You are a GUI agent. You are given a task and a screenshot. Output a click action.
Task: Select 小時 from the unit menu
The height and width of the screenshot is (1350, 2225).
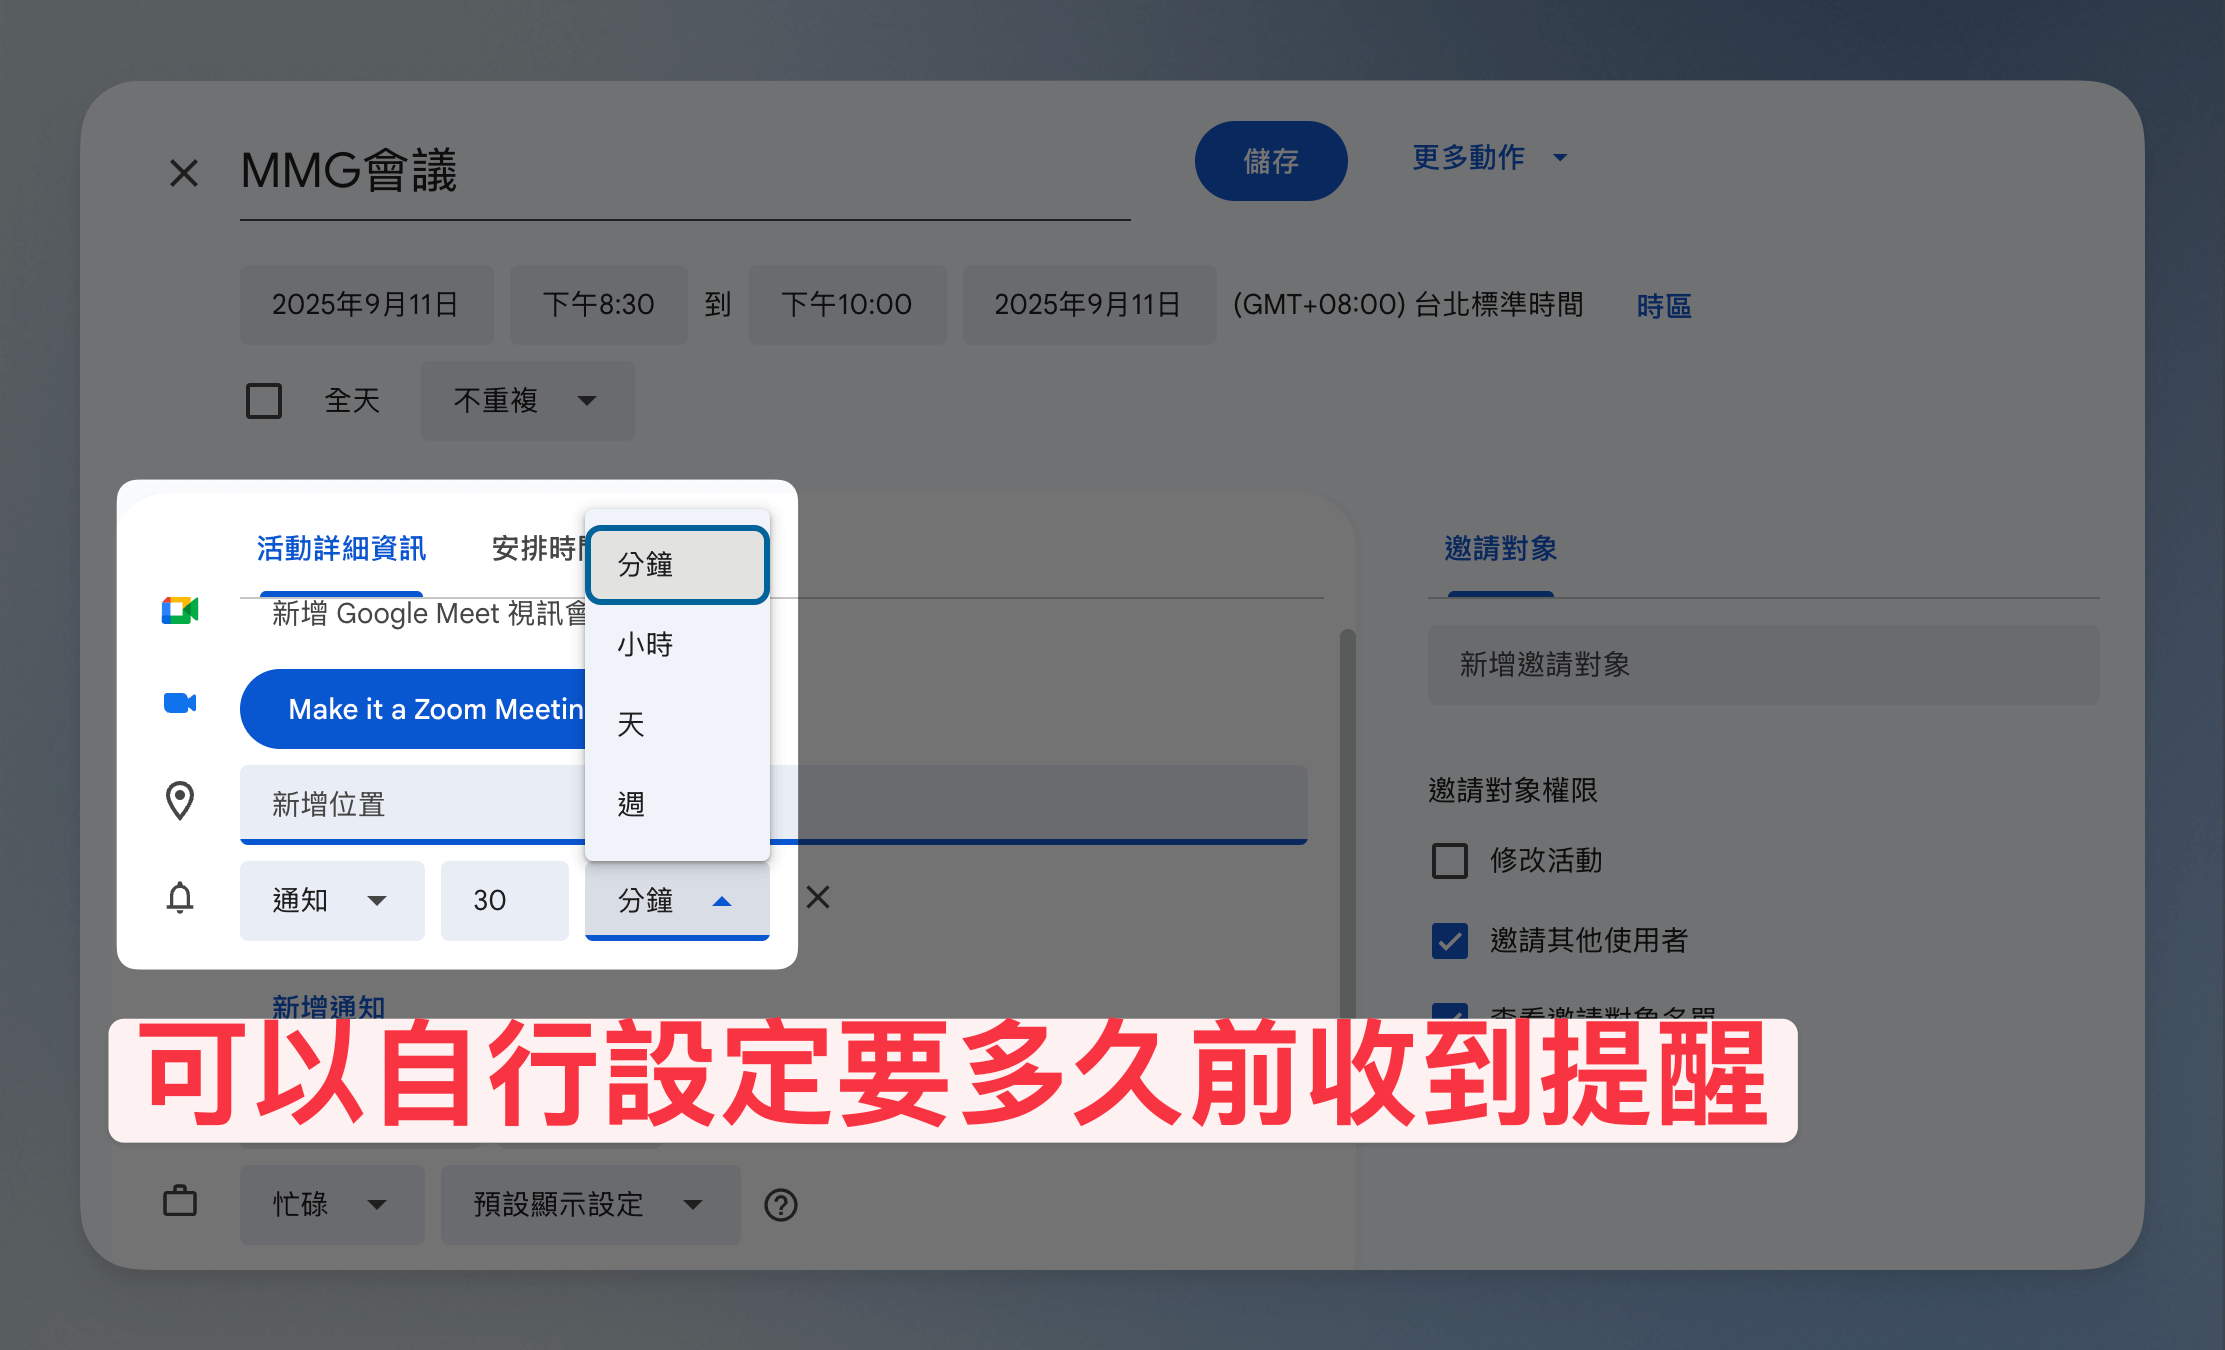point(646,644)
